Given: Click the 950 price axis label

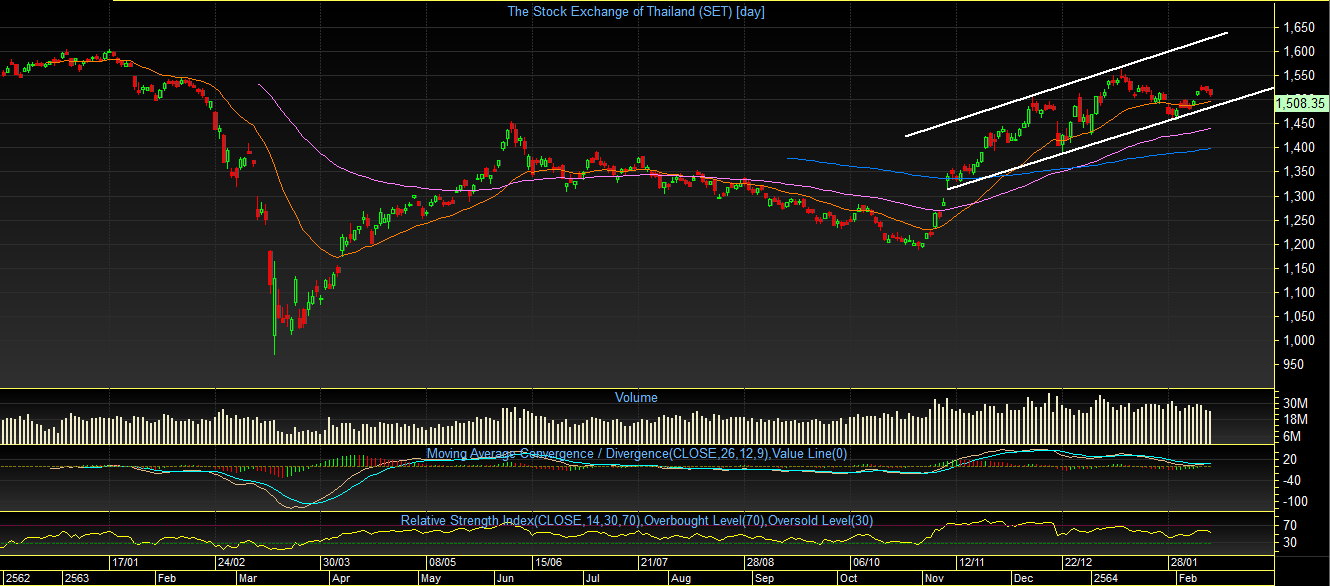Looking at the screenshot, I should click(x=1294, y=364).
